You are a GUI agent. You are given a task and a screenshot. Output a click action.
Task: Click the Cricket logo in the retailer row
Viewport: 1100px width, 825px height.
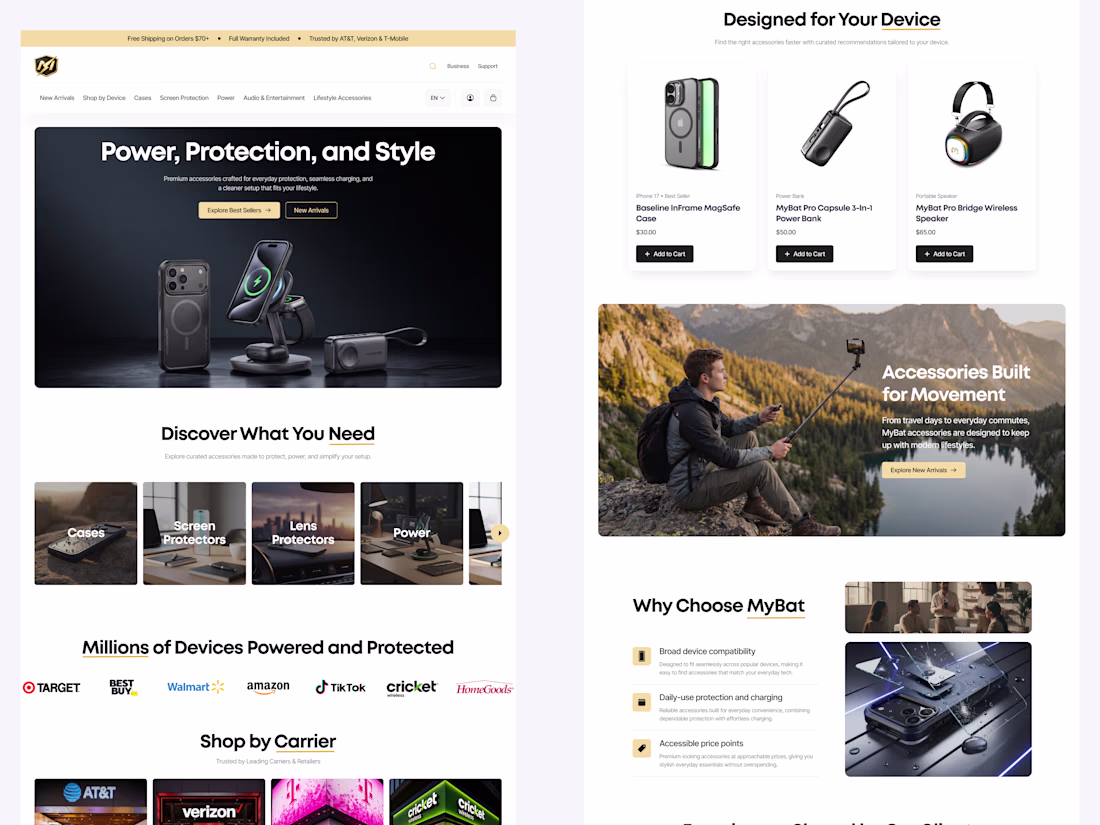412,688
